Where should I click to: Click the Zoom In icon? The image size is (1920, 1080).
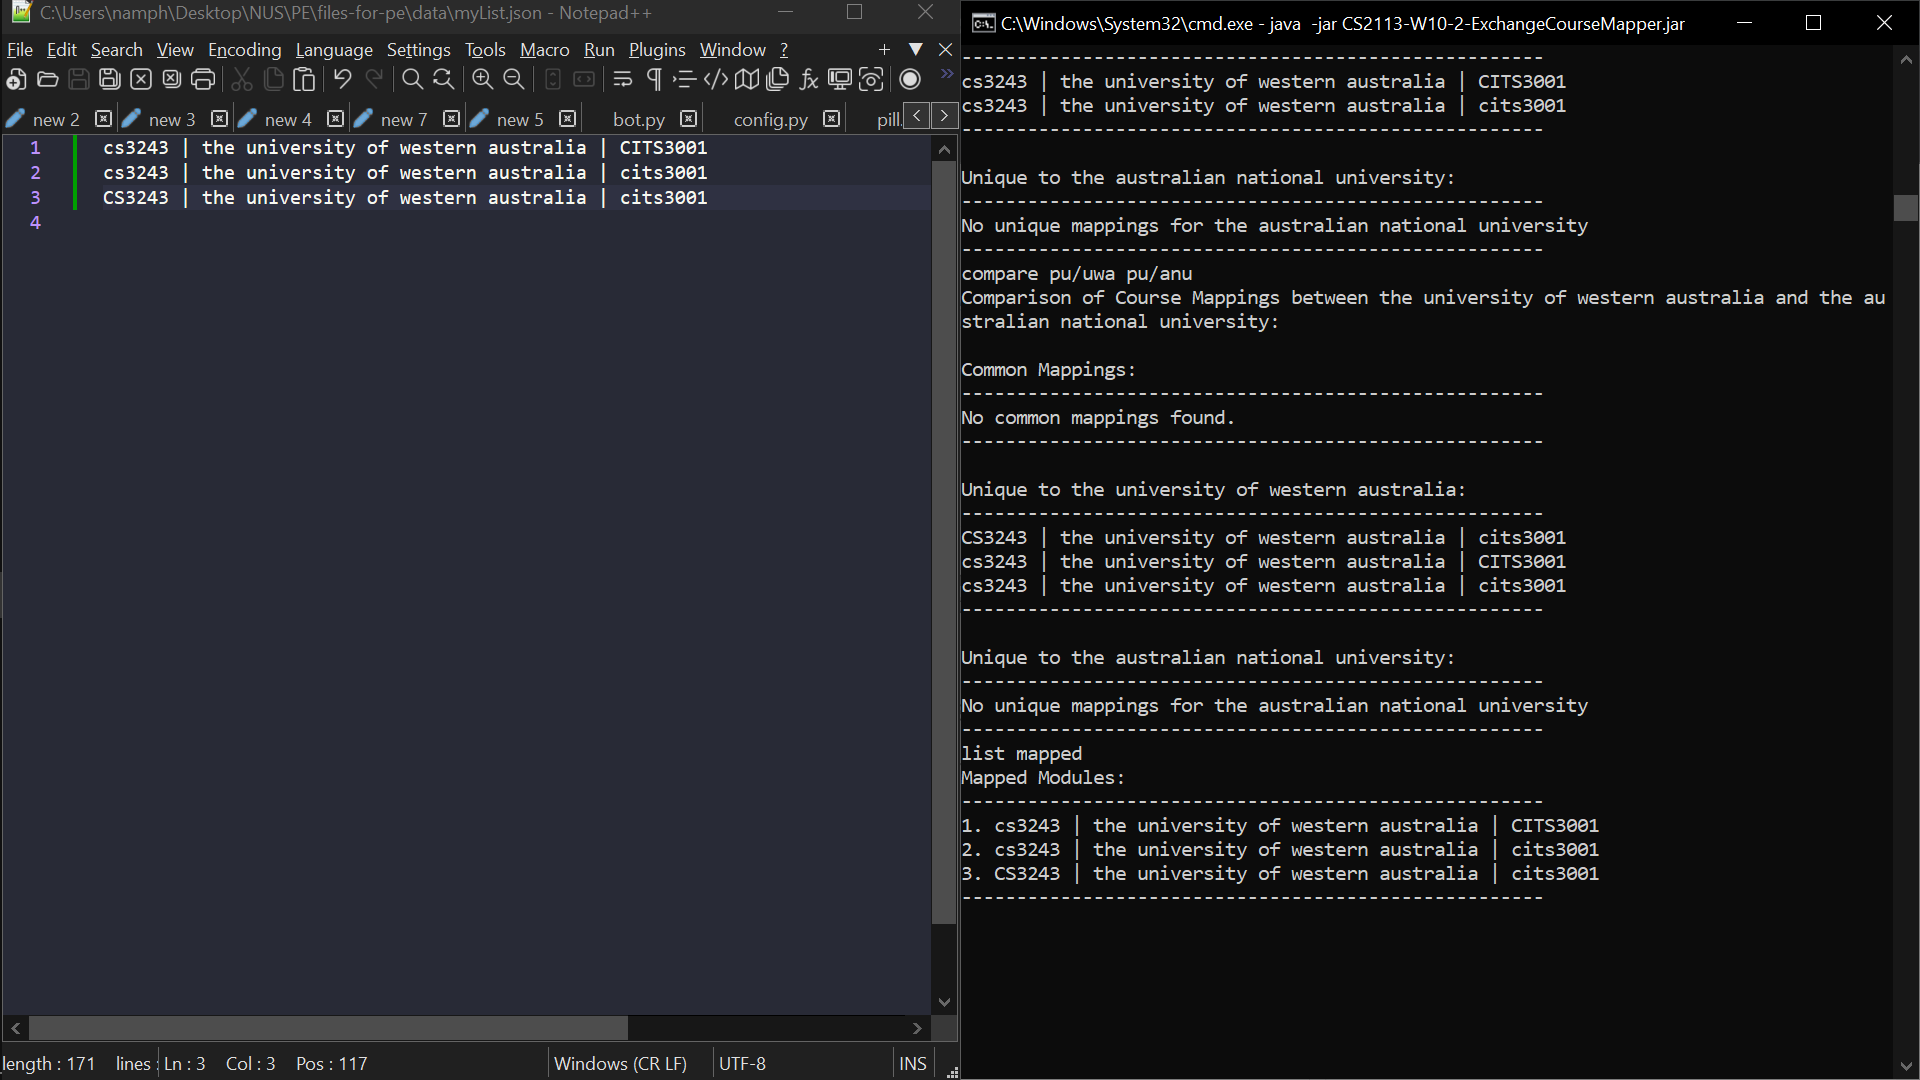click(482, 80)
